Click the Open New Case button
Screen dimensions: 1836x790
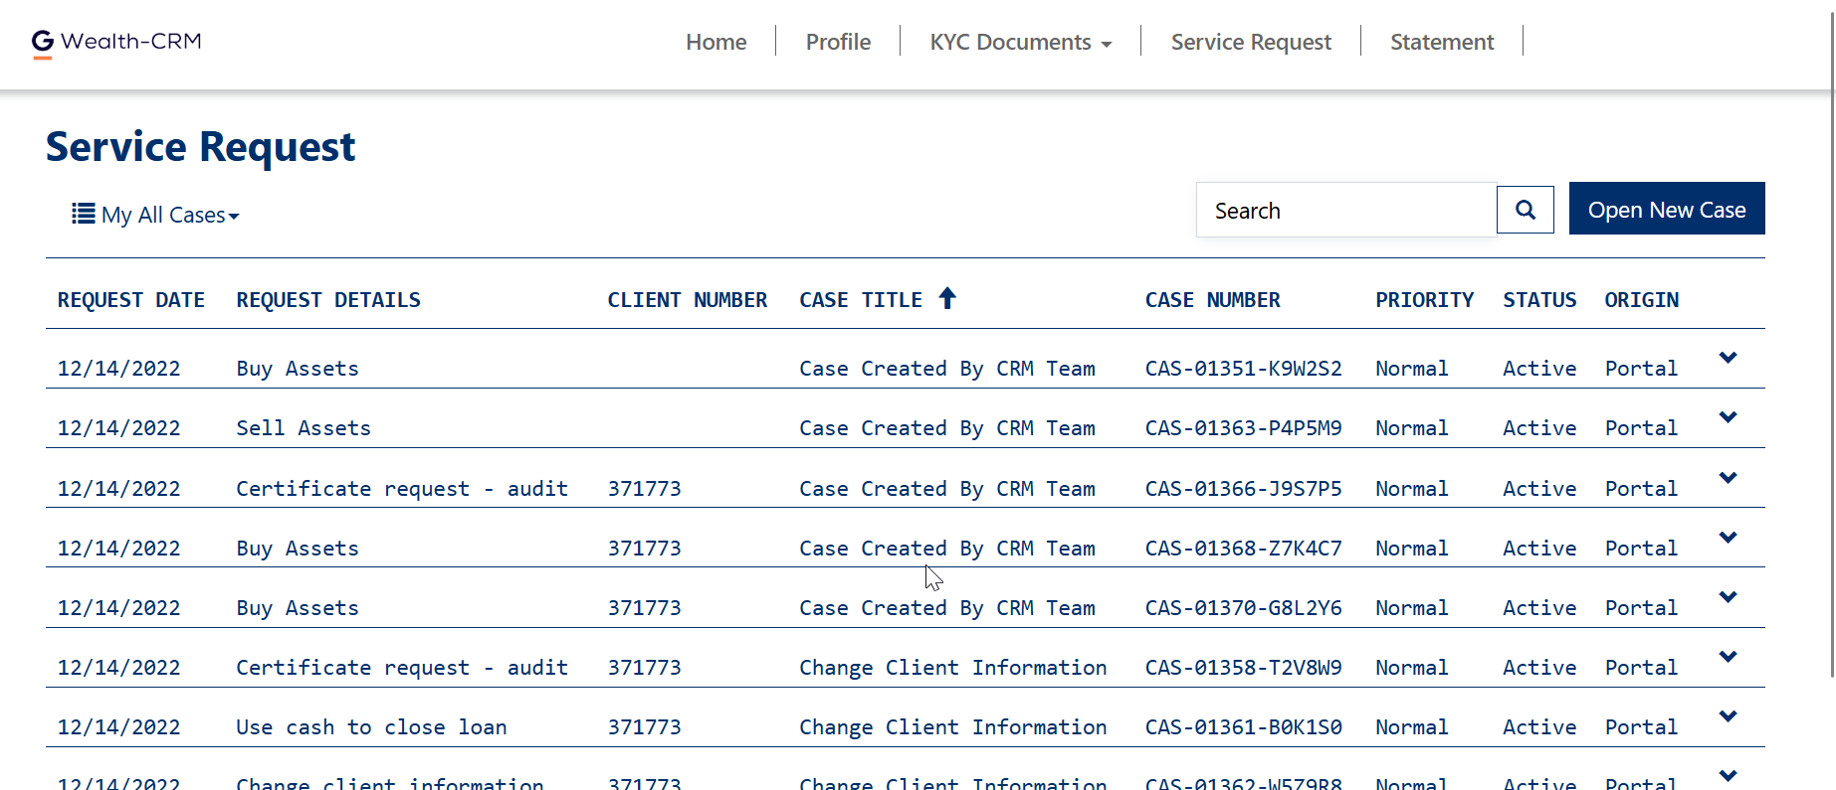(x=1666, y=209)
